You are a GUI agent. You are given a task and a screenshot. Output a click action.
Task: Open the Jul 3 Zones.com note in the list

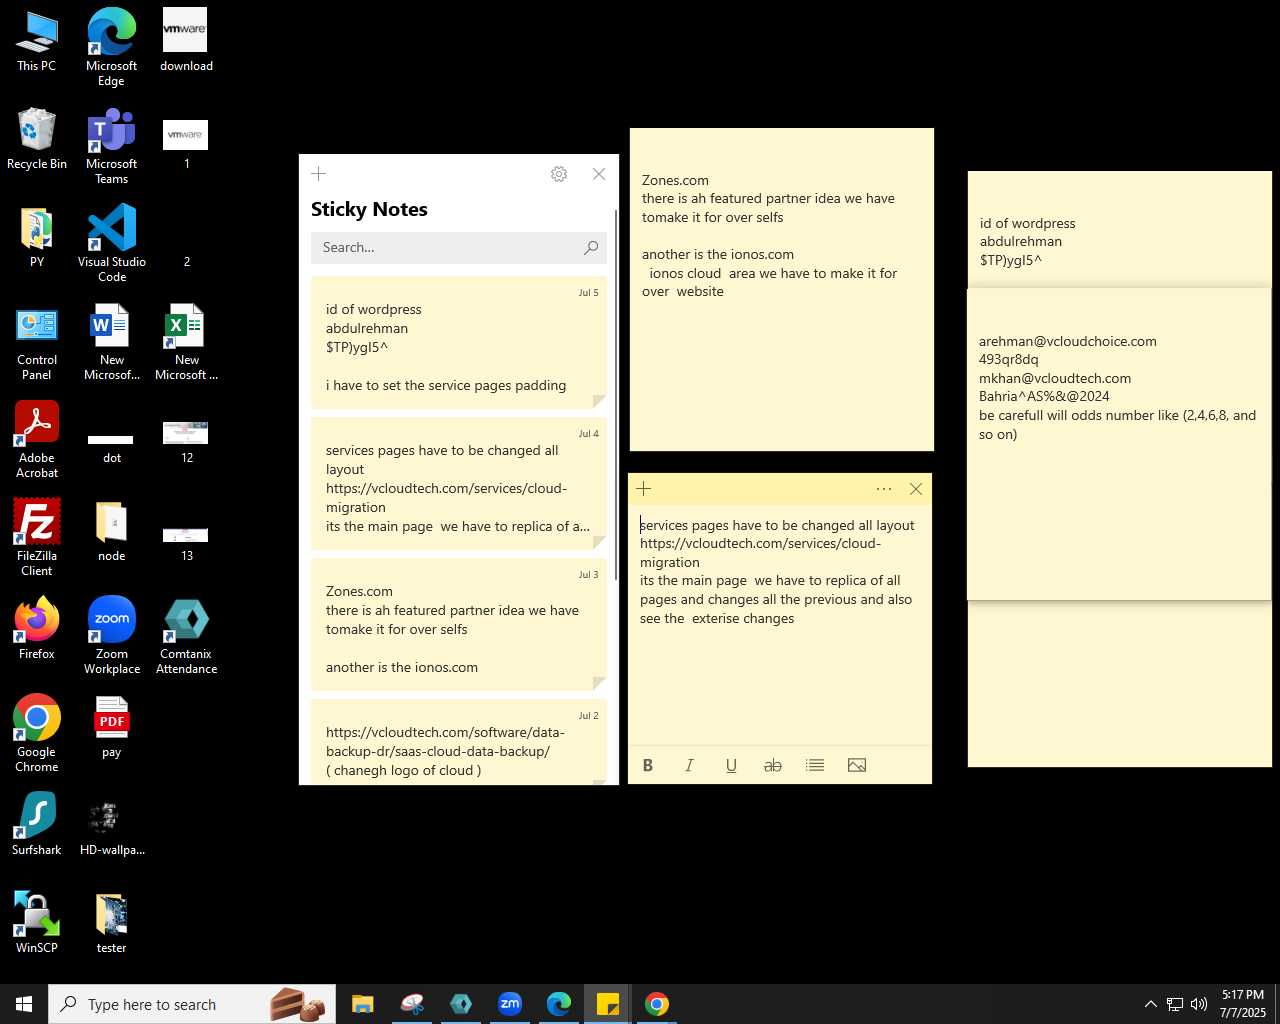click(459, 625)
